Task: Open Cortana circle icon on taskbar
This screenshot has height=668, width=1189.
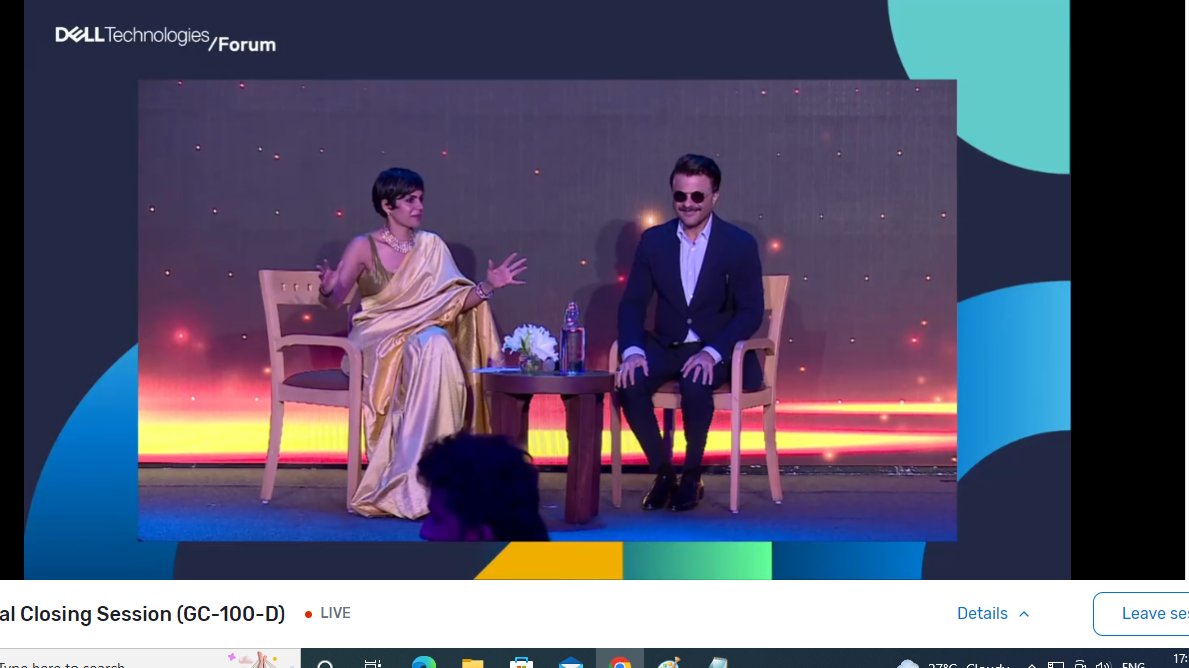Action: pos(325,663)
